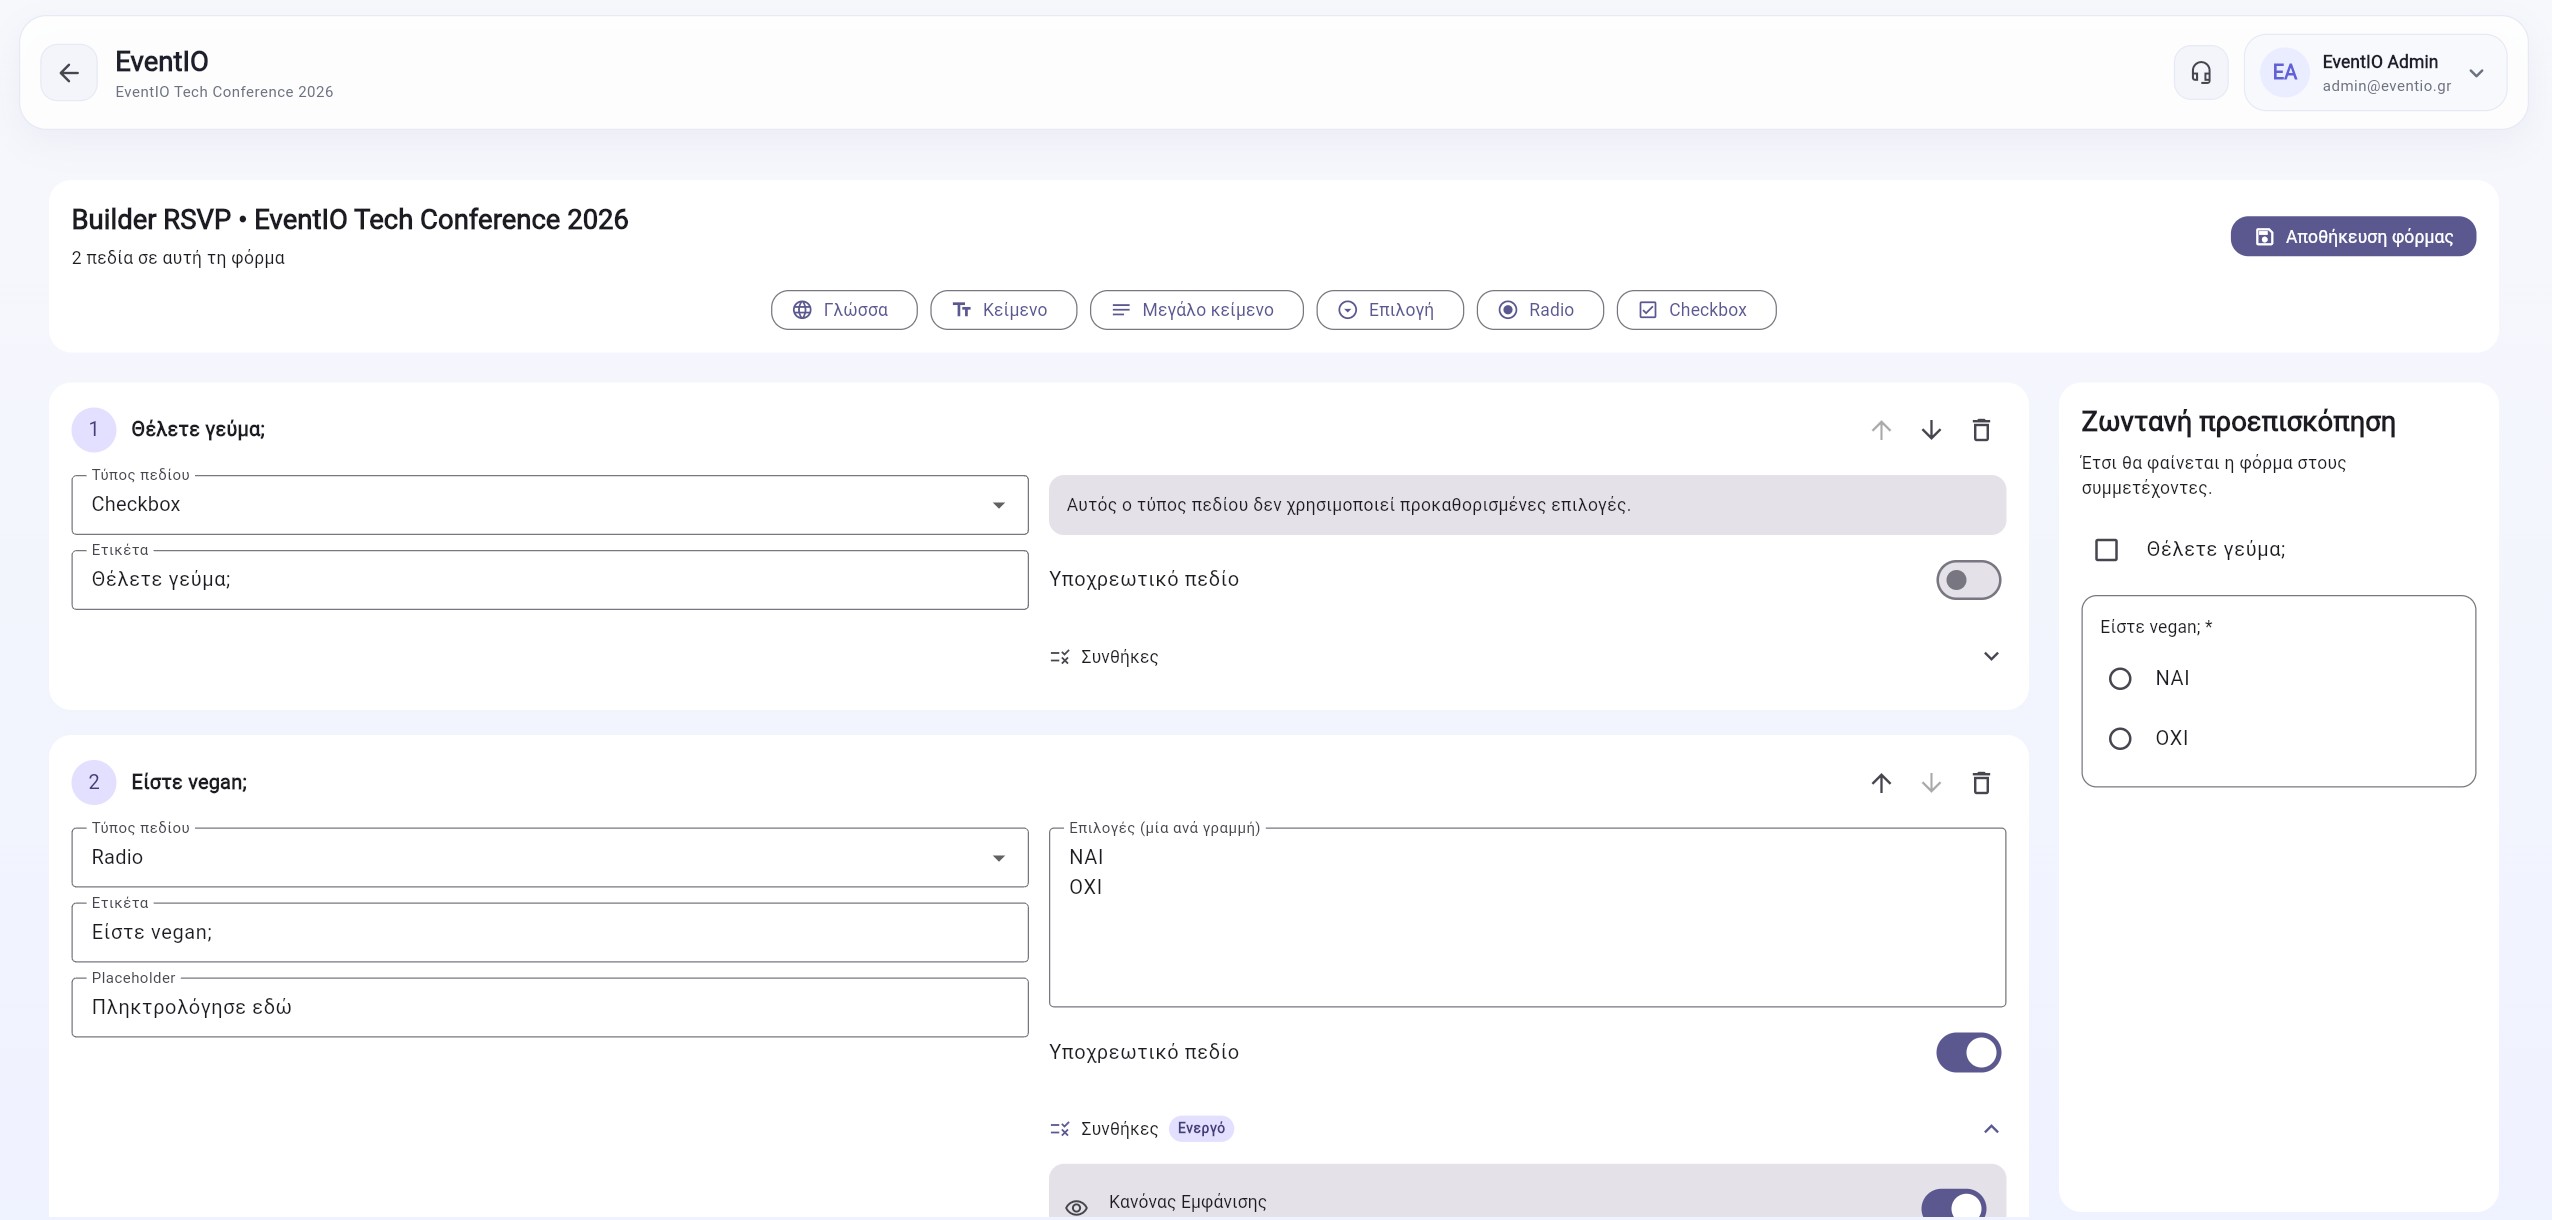
Task: Open field type dropdown showing Checkbox
Action: [x=550, y=505]
